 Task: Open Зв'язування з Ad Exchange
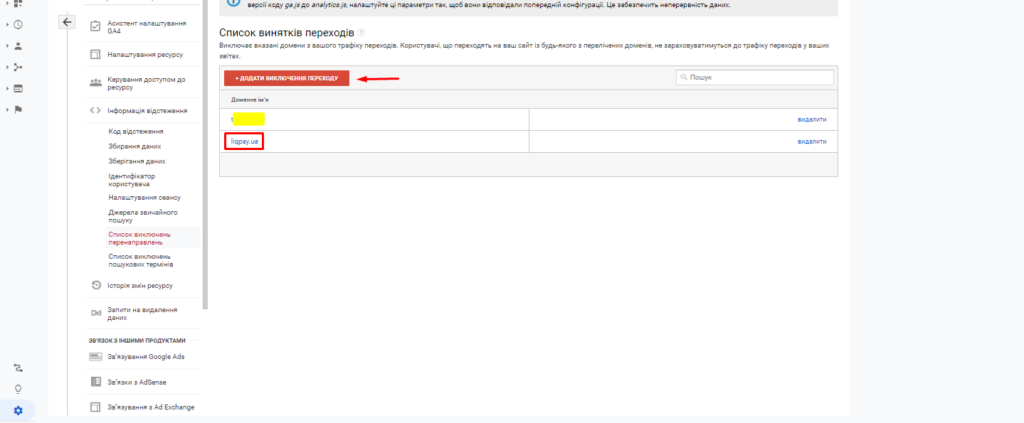151,407
